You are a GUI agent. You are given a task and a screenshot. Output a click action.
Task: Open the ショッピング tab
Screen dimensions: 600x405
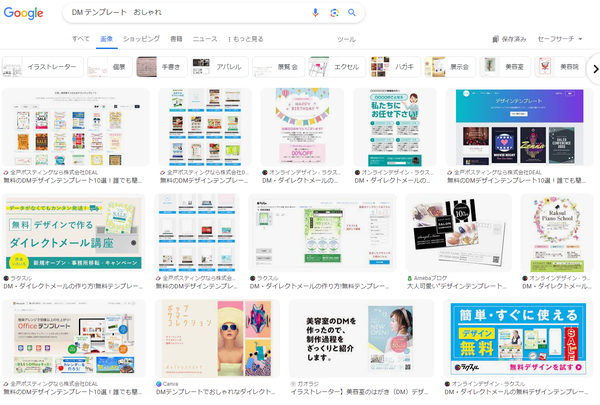pos(141,39)
